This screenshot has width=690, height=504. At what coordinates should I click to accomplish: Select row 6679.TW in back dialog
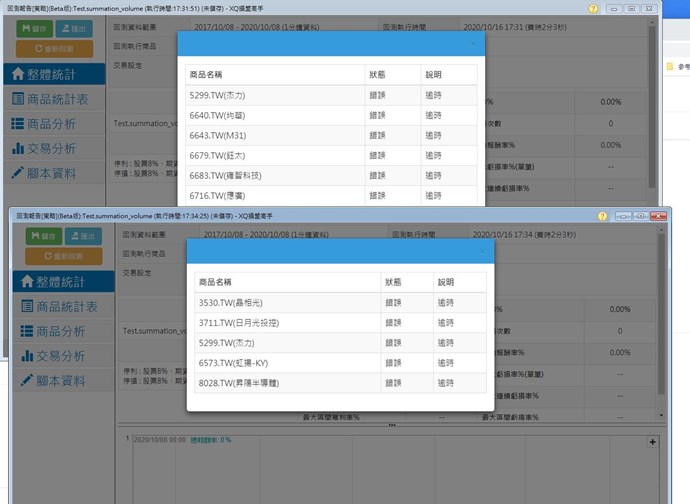coord(331,155)
